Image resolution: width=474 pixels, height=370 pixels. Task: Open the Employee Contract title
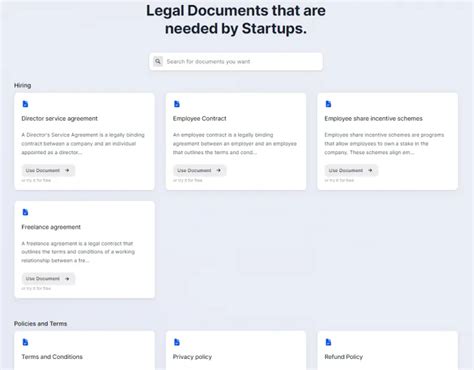200,118
